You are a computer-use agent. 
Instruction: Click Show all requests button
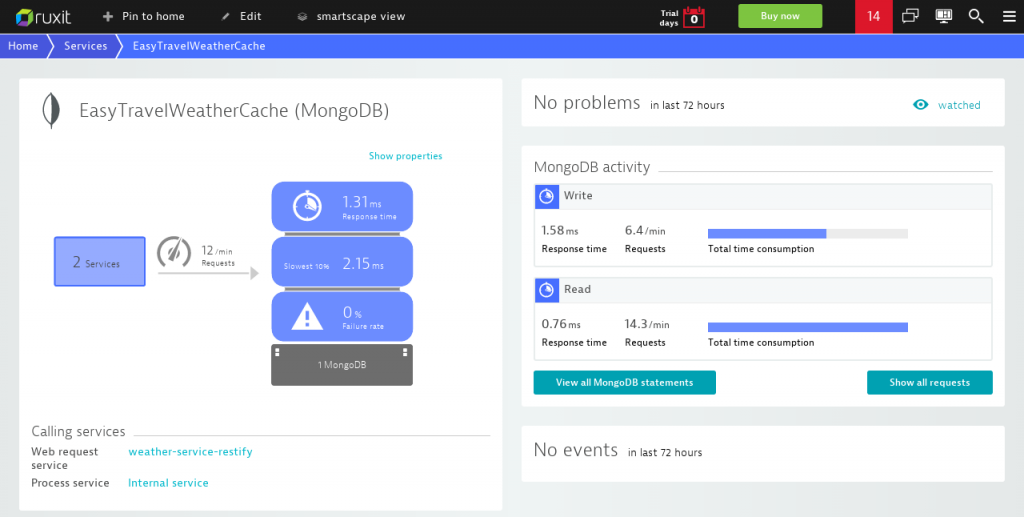929,383
